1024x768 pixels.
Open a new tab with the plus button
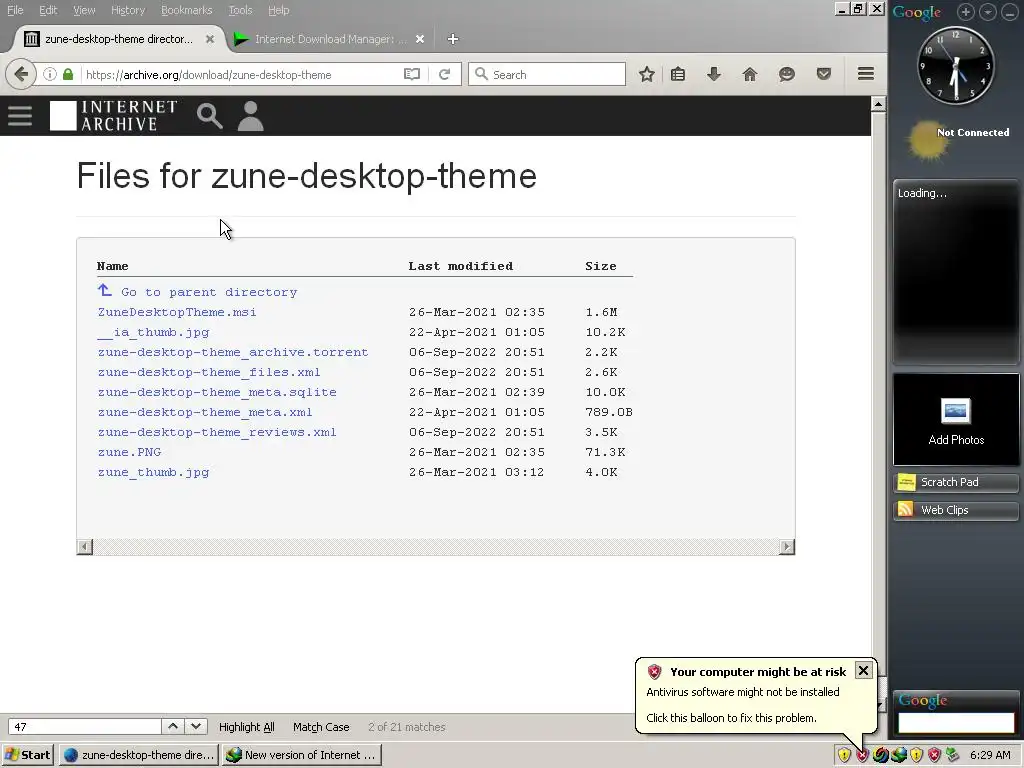tap(453, 39)
